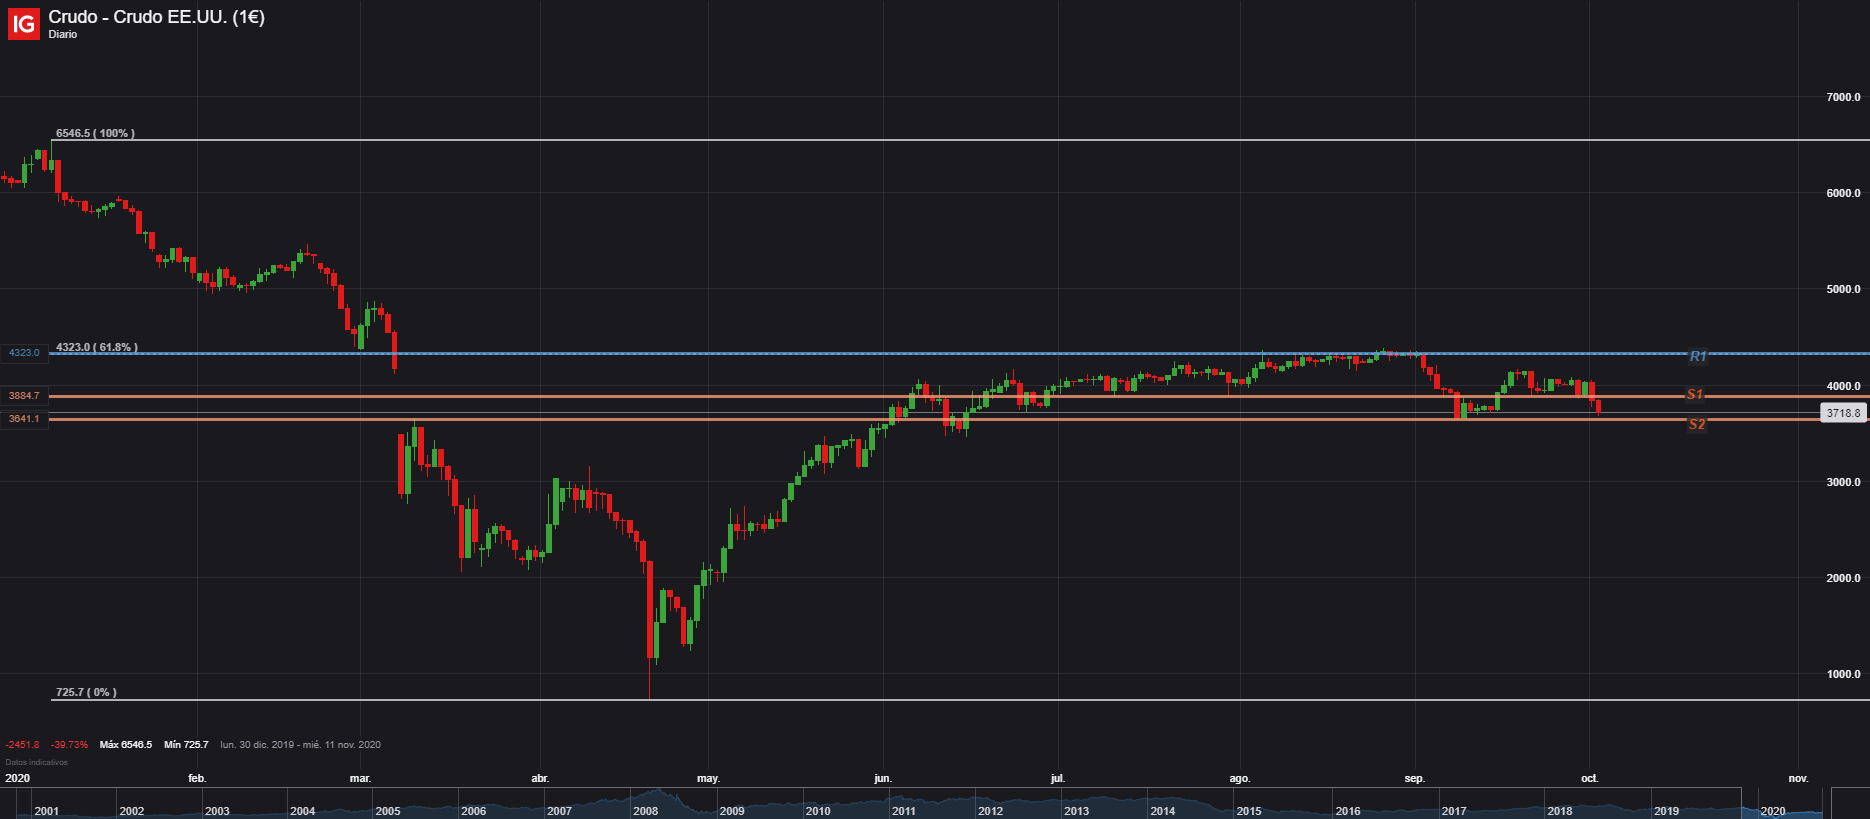Click the mar. month label on time axis
This screenshot has width=1870, height=819.
[x=360, y=778]
